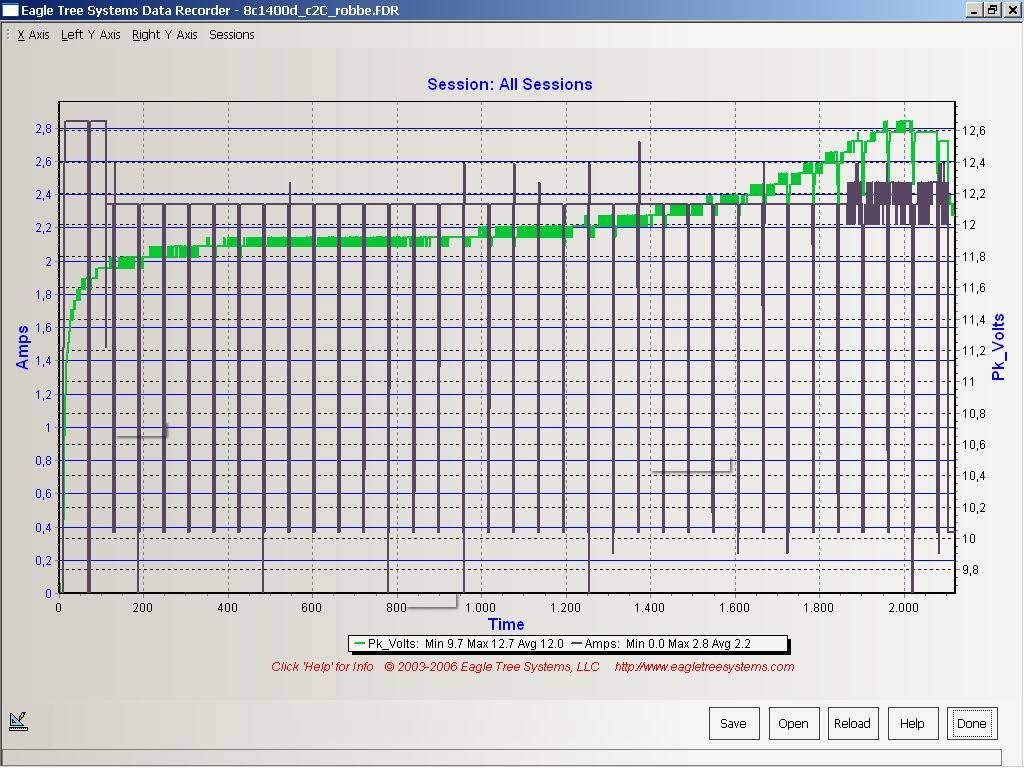Open the X Axis menu

point(33,35)
